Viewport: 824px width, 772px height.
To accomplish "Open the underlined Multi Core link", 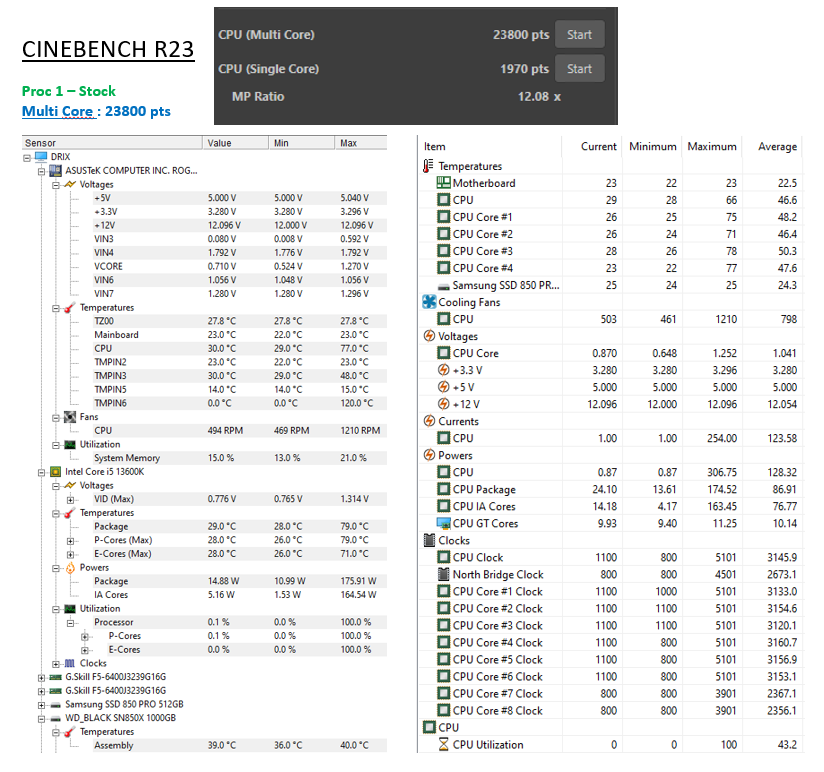I will pos(58,111).
